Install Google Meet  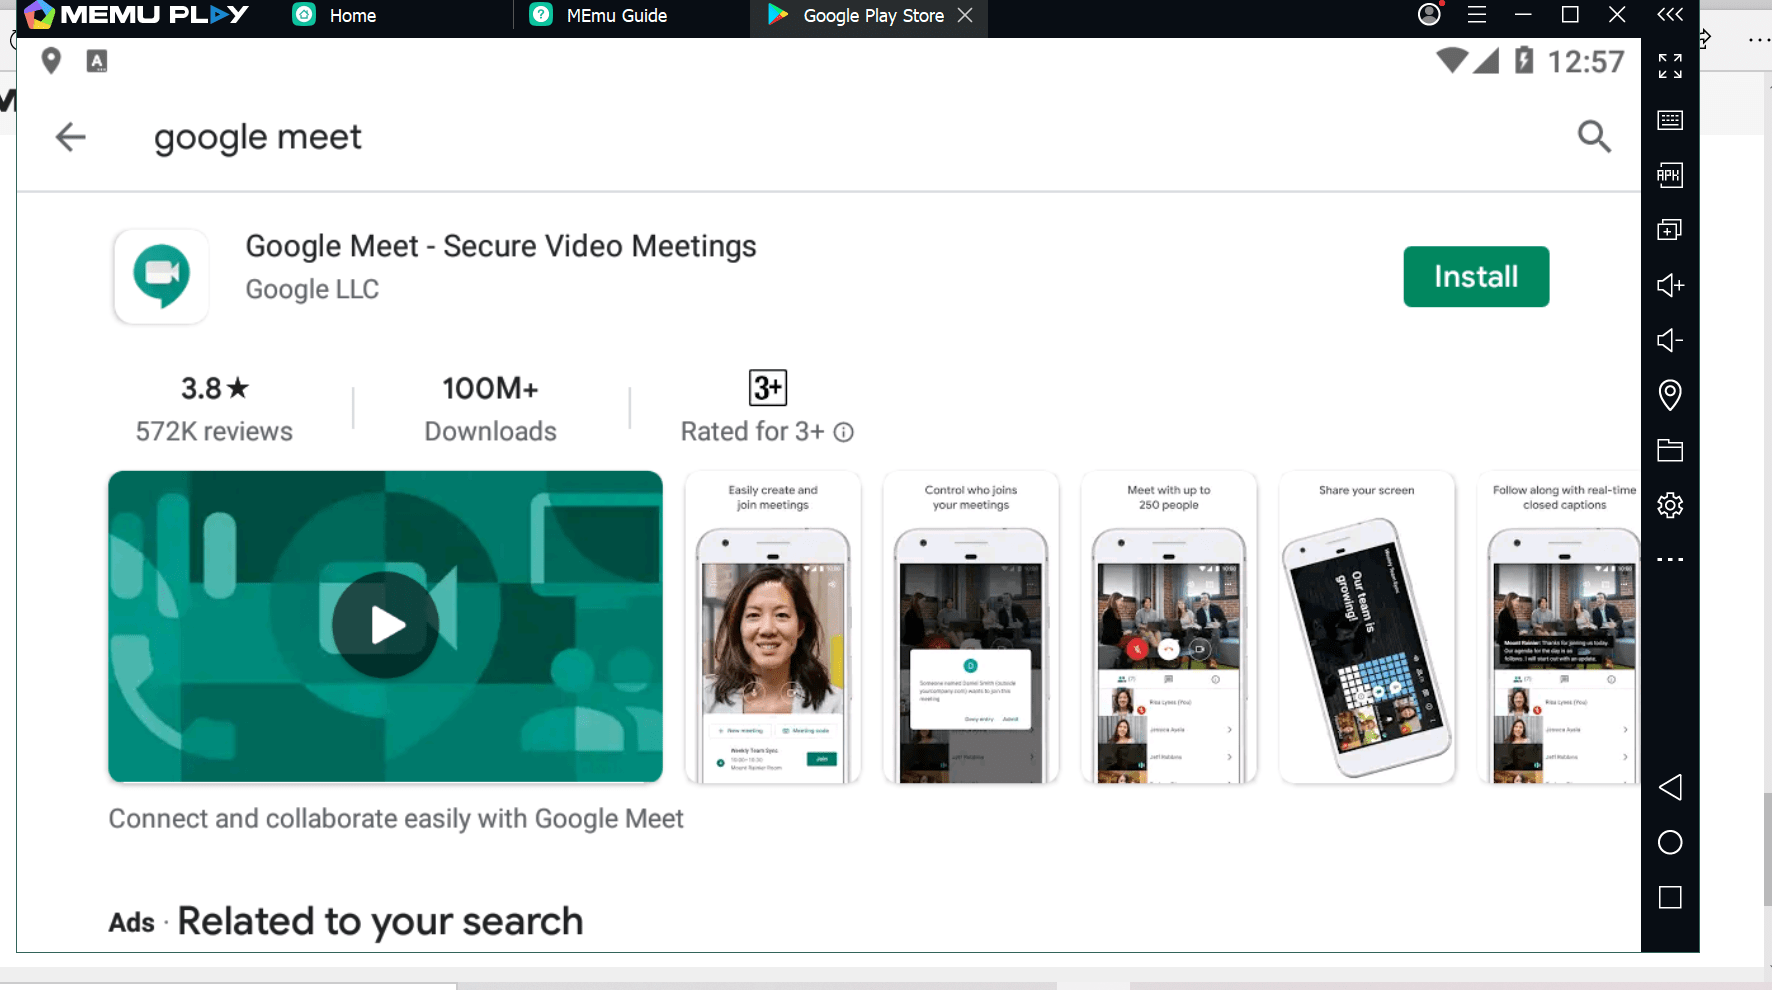pyautogui.click(x=1476, y=277)
